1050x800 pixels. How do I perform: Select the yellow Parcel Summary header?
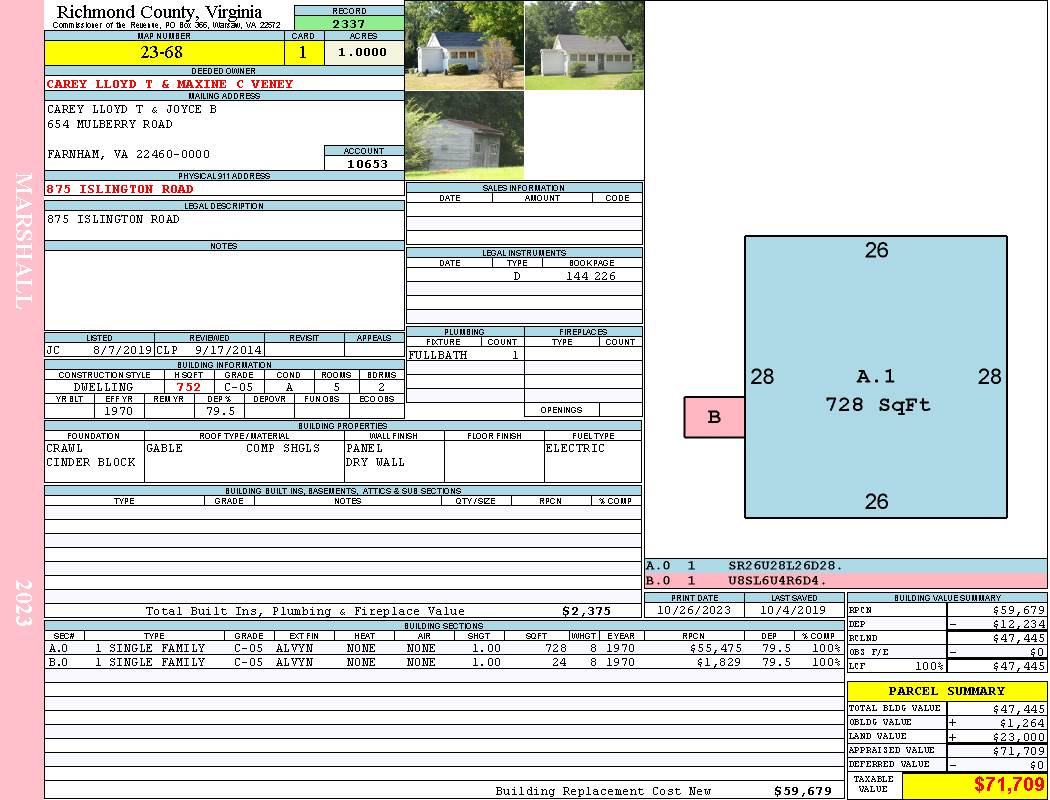tap(946, 691)
